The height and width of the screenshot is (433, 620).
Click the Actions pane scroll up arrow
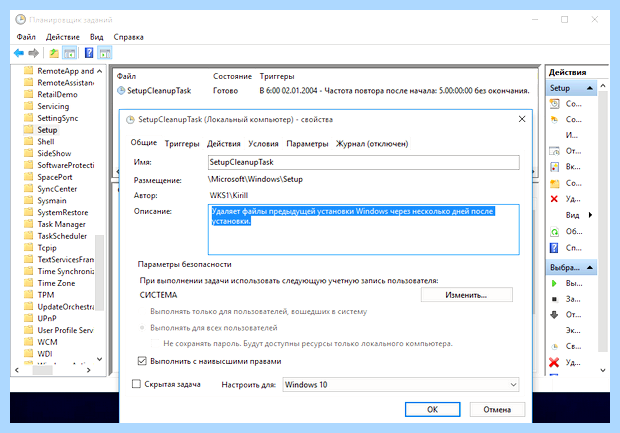click(x=603, y=85)
